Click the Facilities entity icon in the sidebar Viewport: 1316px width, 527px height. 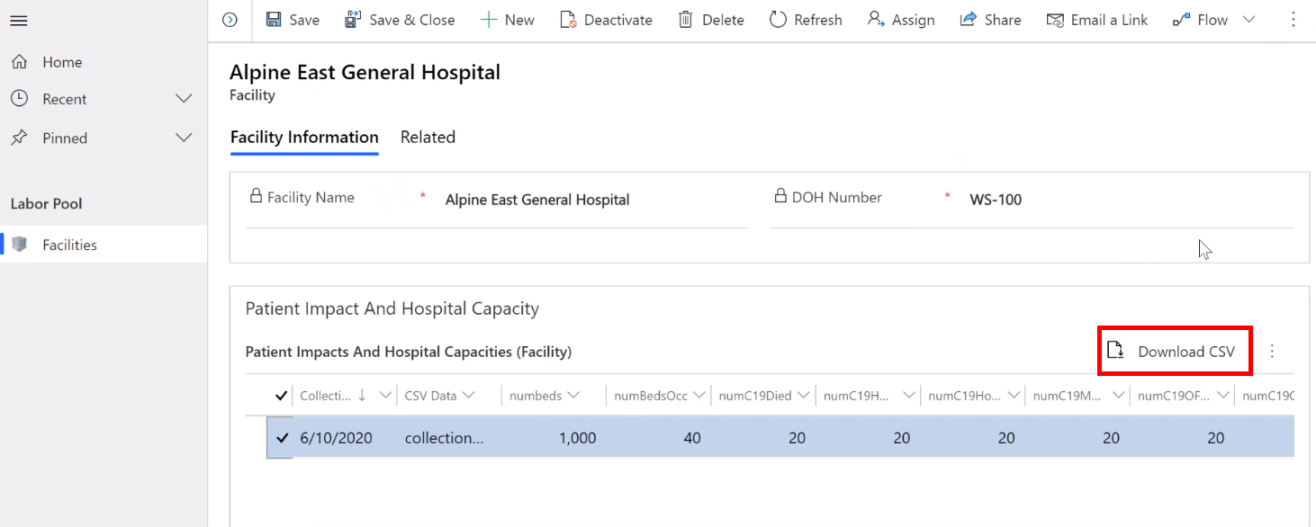pos(20,245)
